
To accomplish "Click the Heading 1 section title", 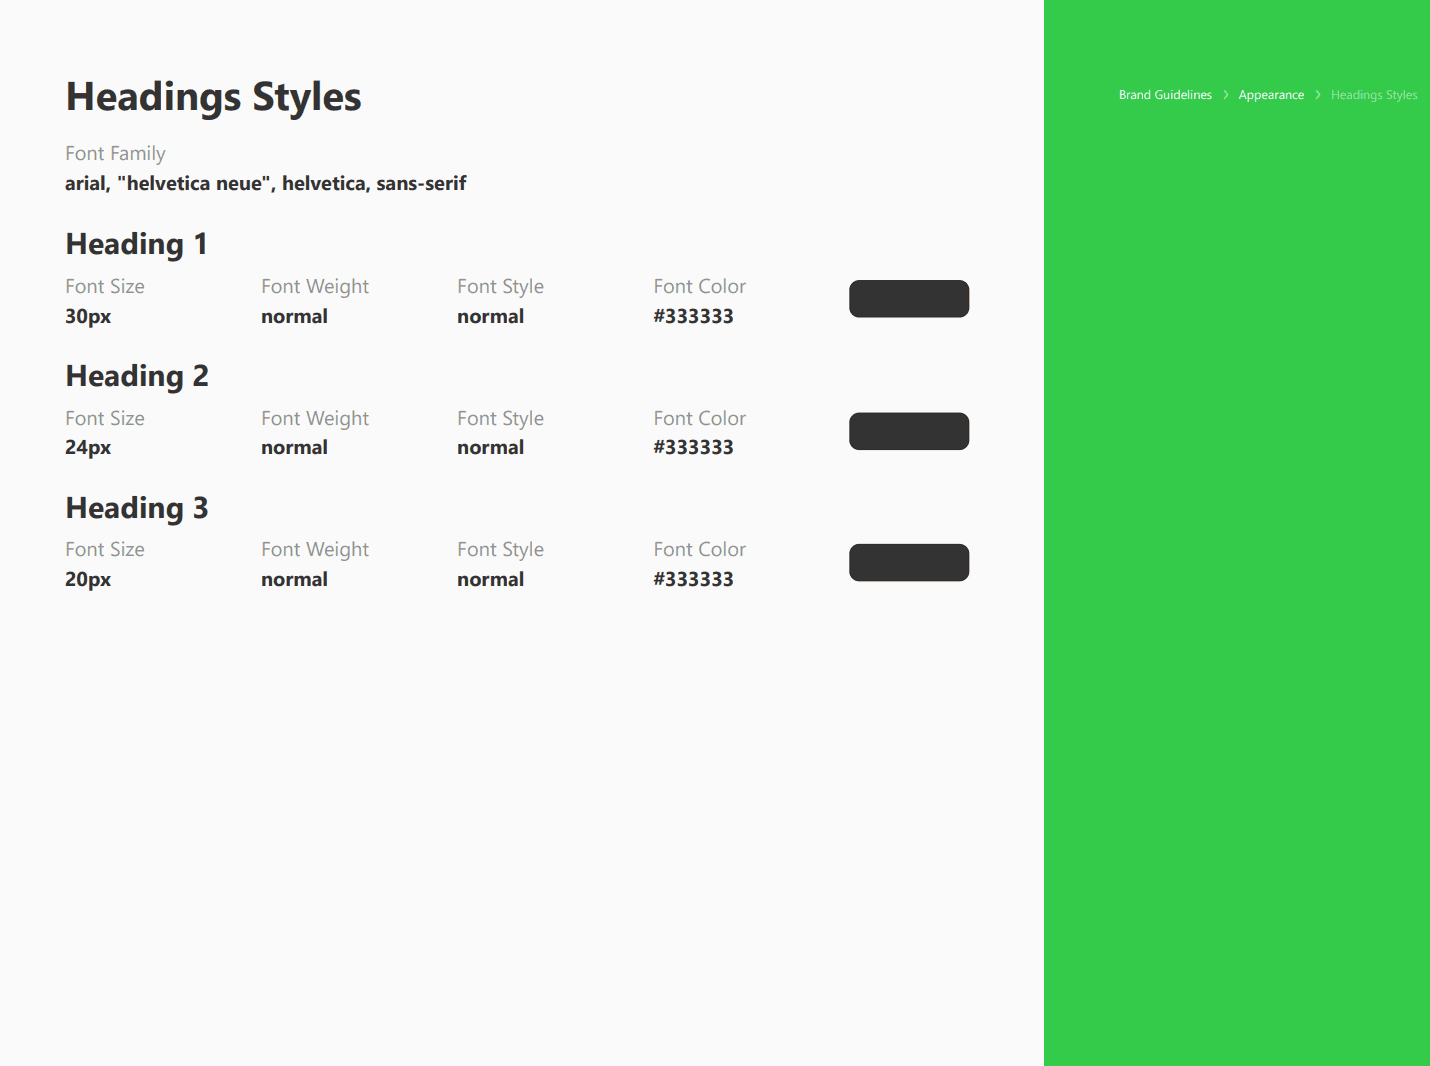I will (x=136, y=244).
